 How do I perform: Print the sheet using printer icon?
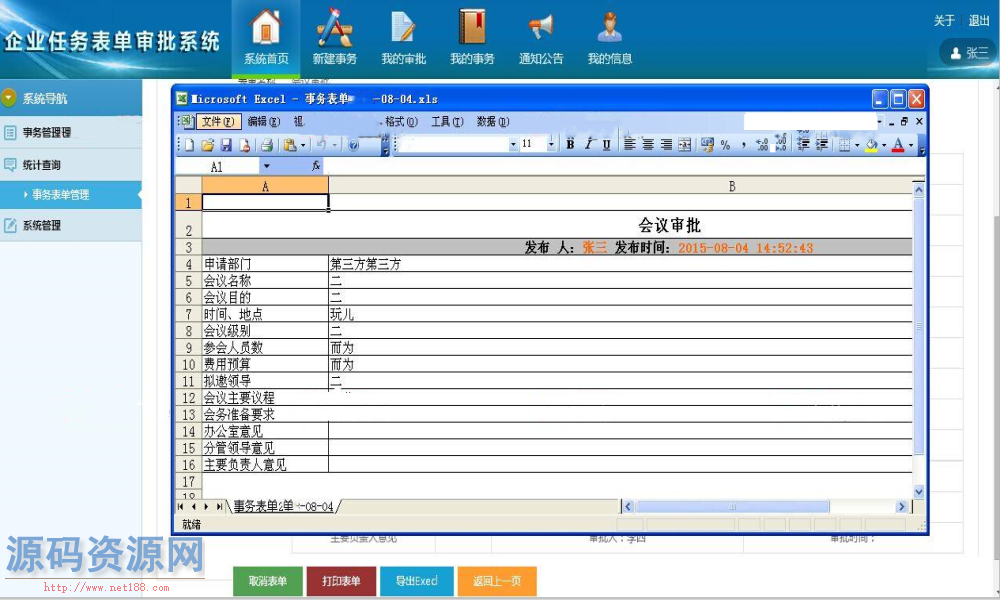click(x=267, y=145)
